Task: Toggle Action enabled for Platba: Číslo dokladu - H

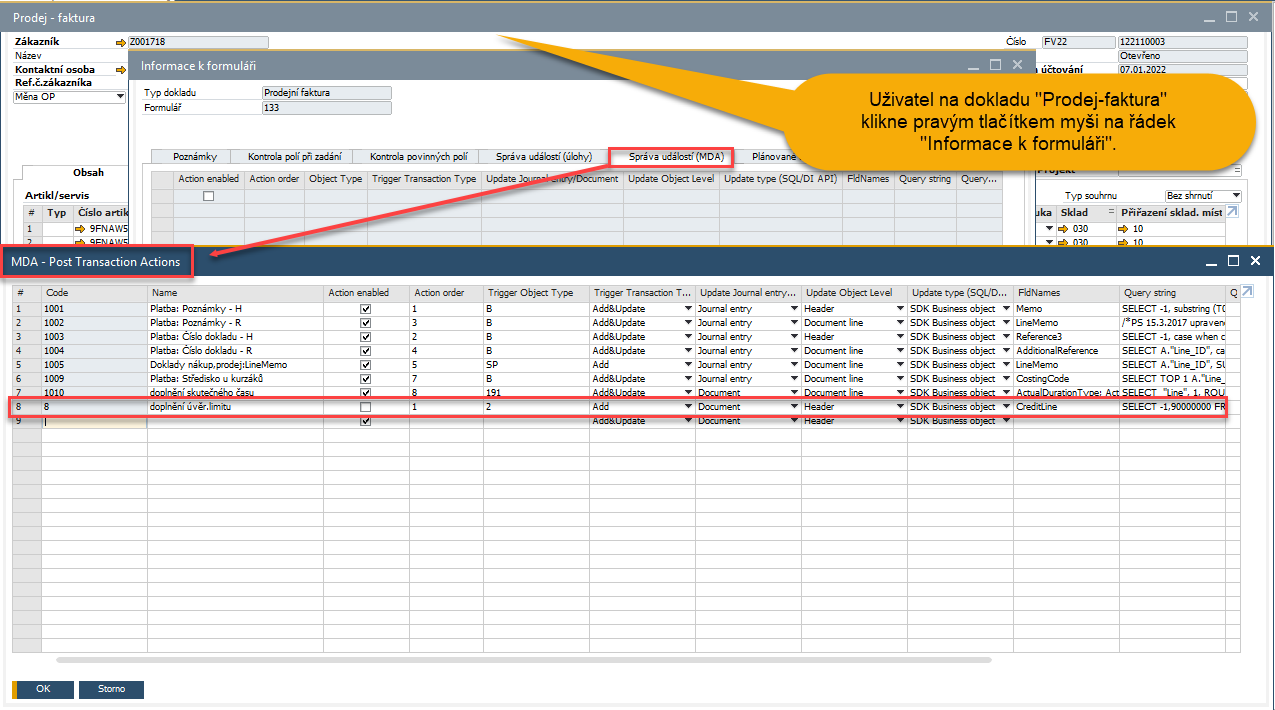Action: [365, 337]
